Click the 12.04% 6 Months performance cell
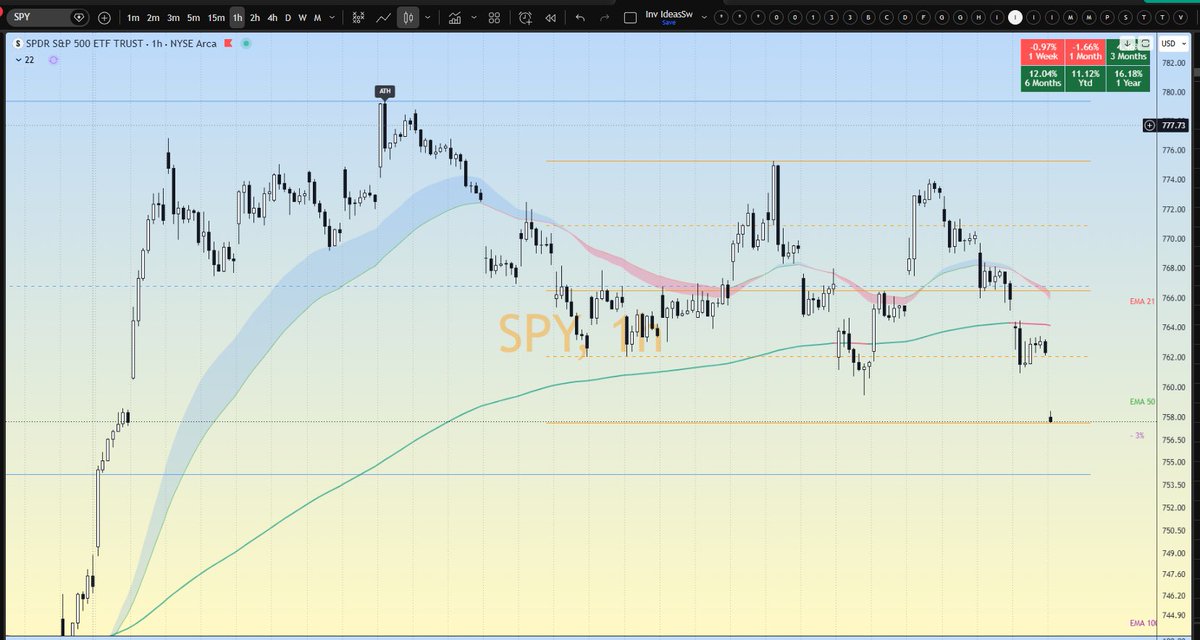Image resolution: width=1200 pixels, height=640 pixels. tap(1042, 78)
